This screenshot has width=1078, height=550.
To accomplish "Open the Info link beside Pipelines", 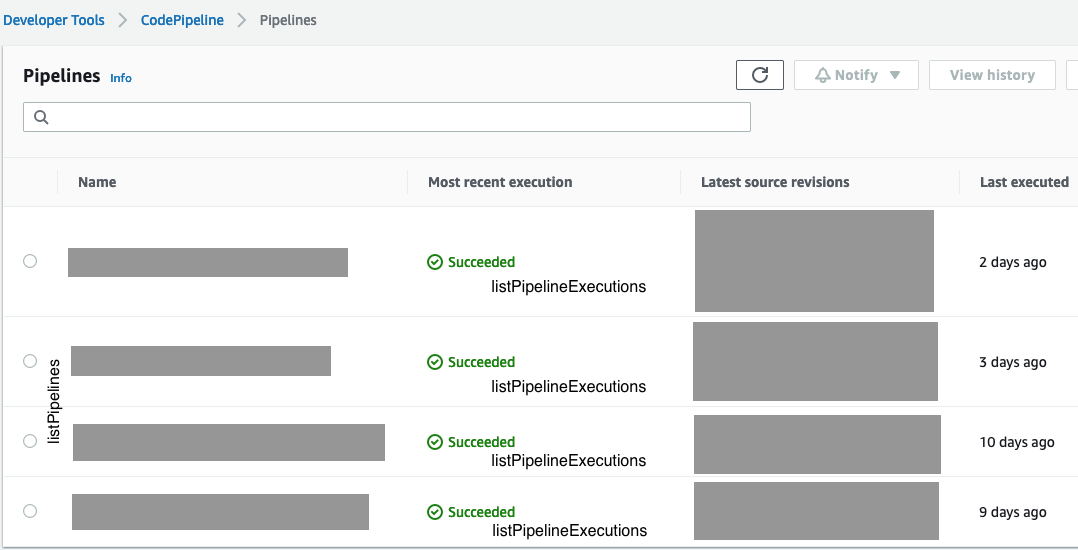I will 121,78.
